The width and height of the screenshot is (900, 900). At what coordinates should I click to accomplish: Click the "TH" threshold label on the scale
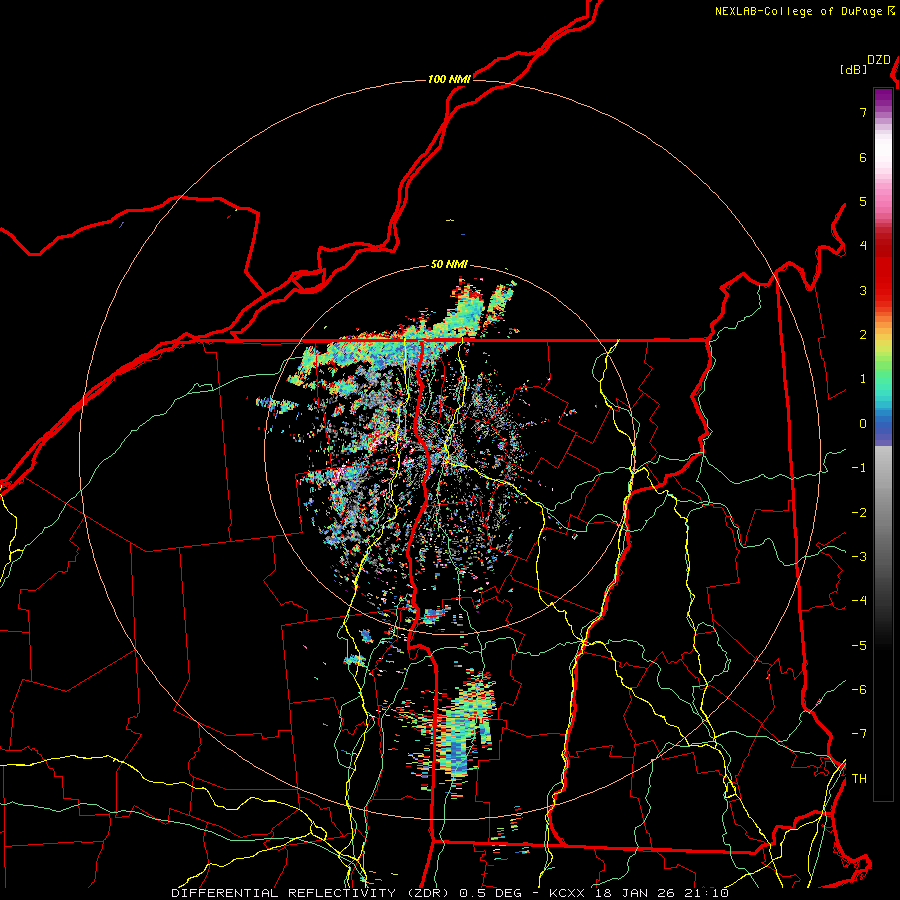pyautogui.click(x=859, y=779)
